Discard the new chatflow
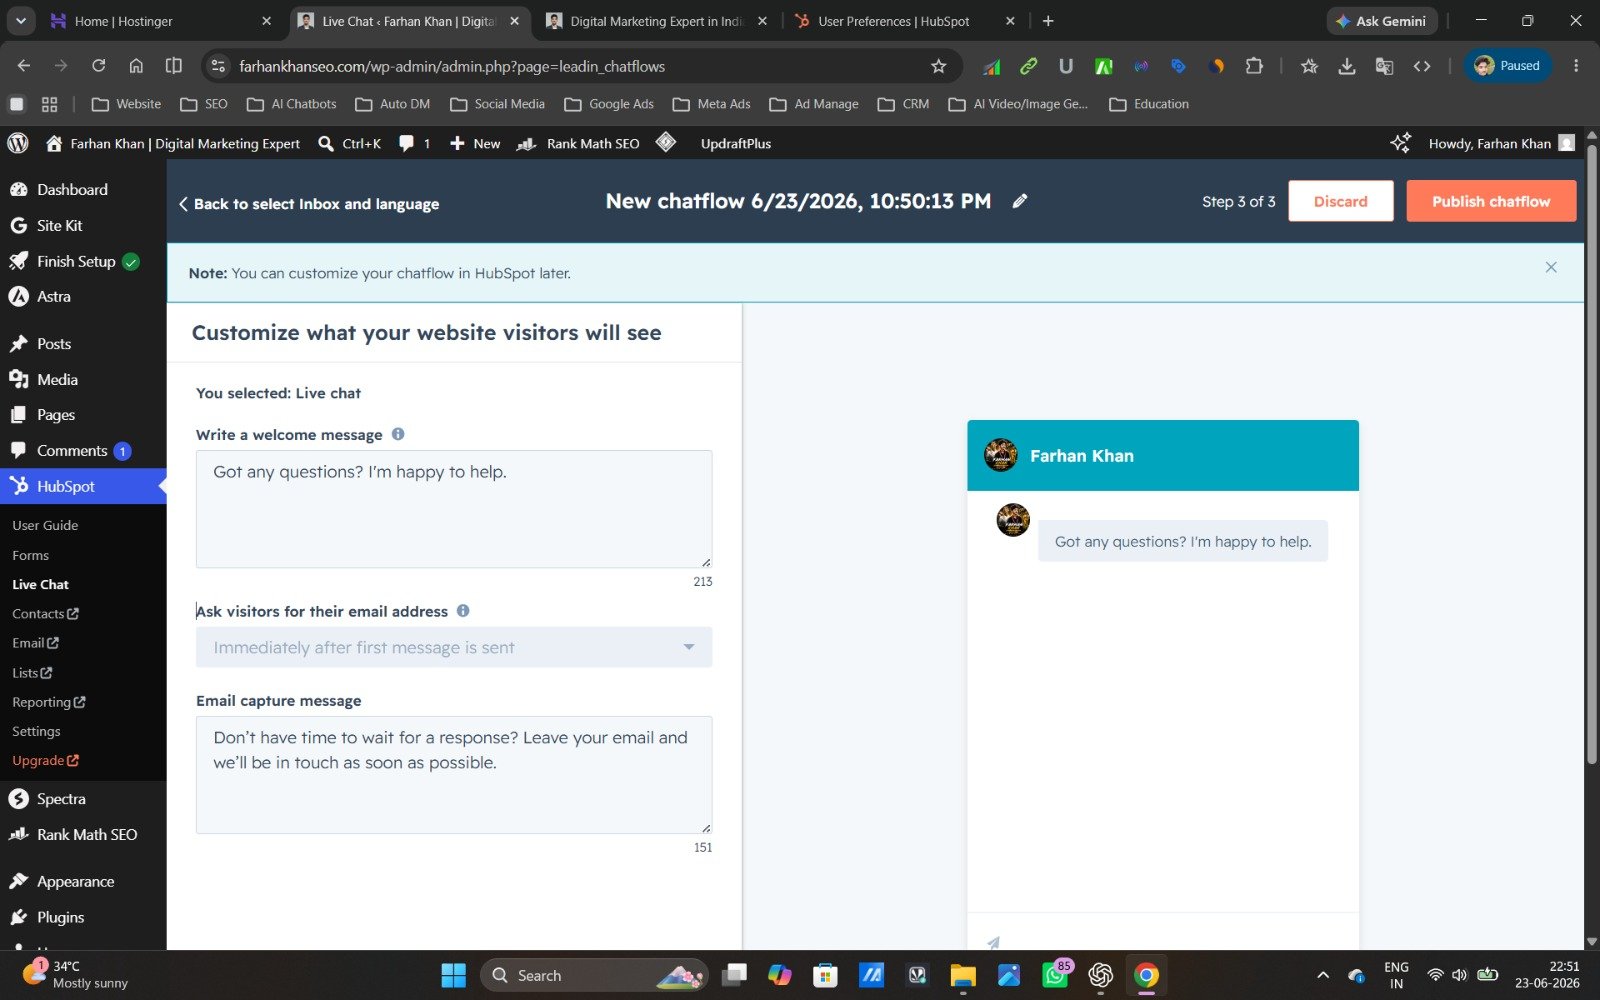Screen dimensions: 1600x1000 pyautogui.click(x=1340, y=201)
